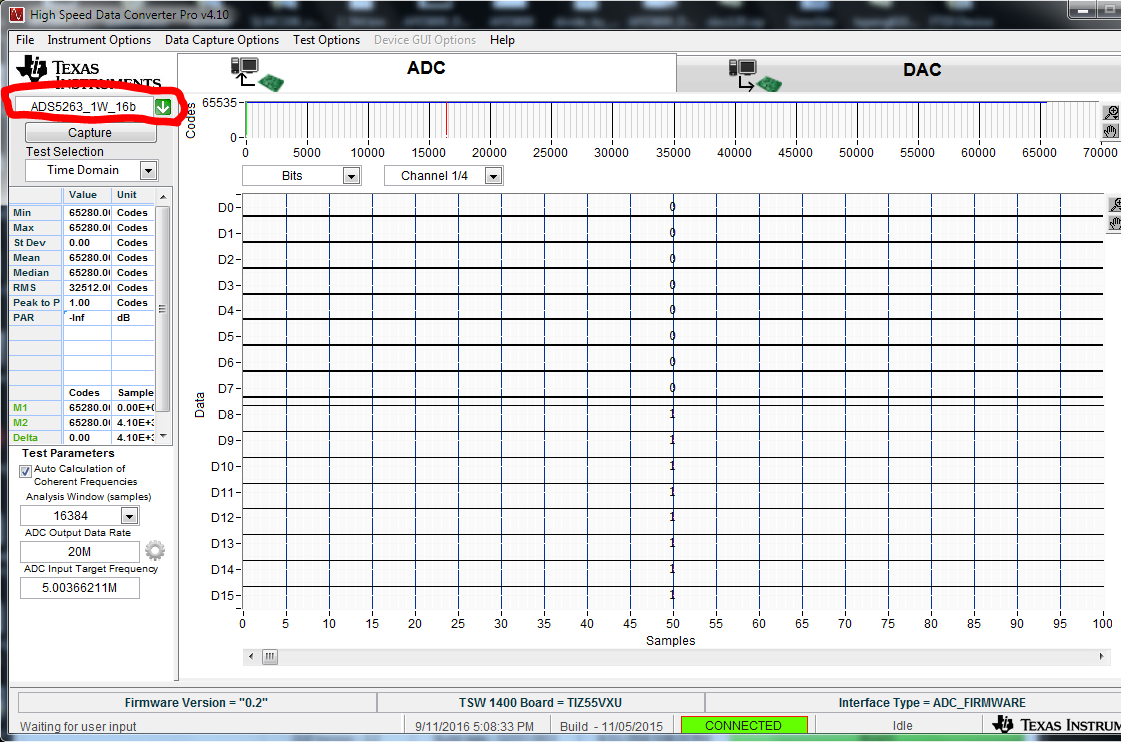Image resolution: width=1121 pixels, height=742 pixels.
Task: Click the ADC Output Data Rate 20M field
Action: coord(79,552)
